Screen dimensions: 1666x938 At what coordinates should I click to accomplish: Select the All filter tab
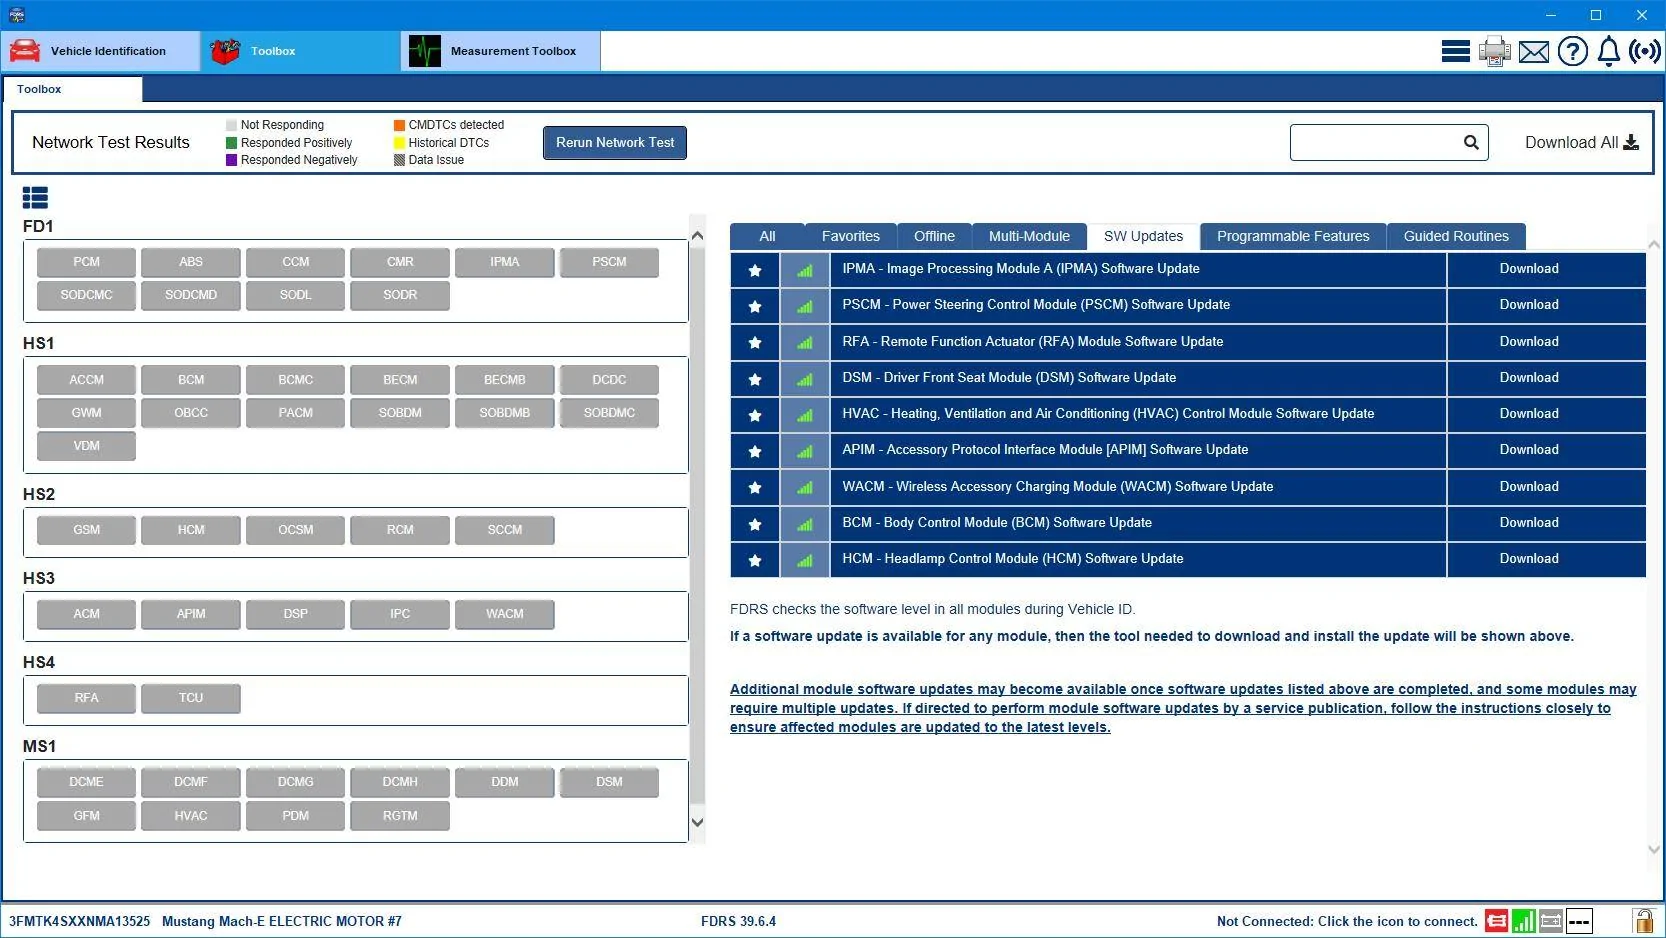(767, 236)
